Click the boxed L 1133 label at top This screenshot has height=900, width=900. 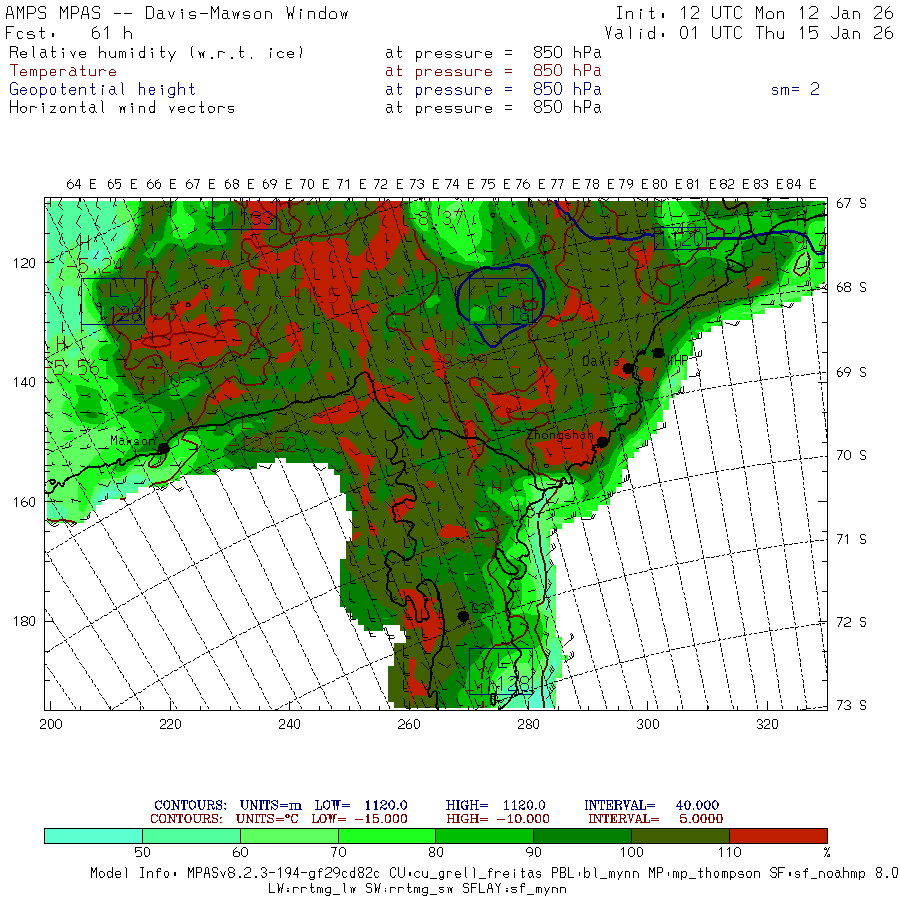coord(245,214)
